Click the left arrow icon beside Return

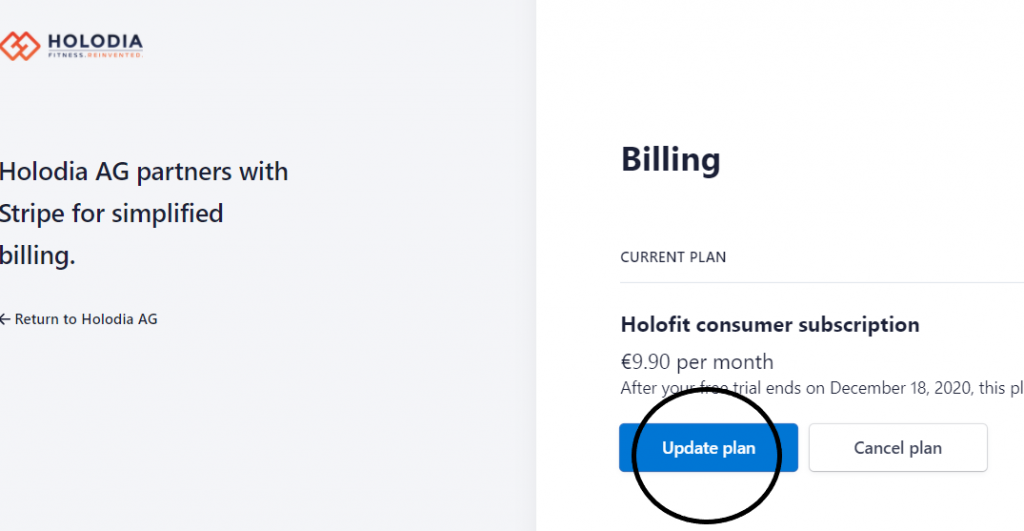[x=5, y=319]
